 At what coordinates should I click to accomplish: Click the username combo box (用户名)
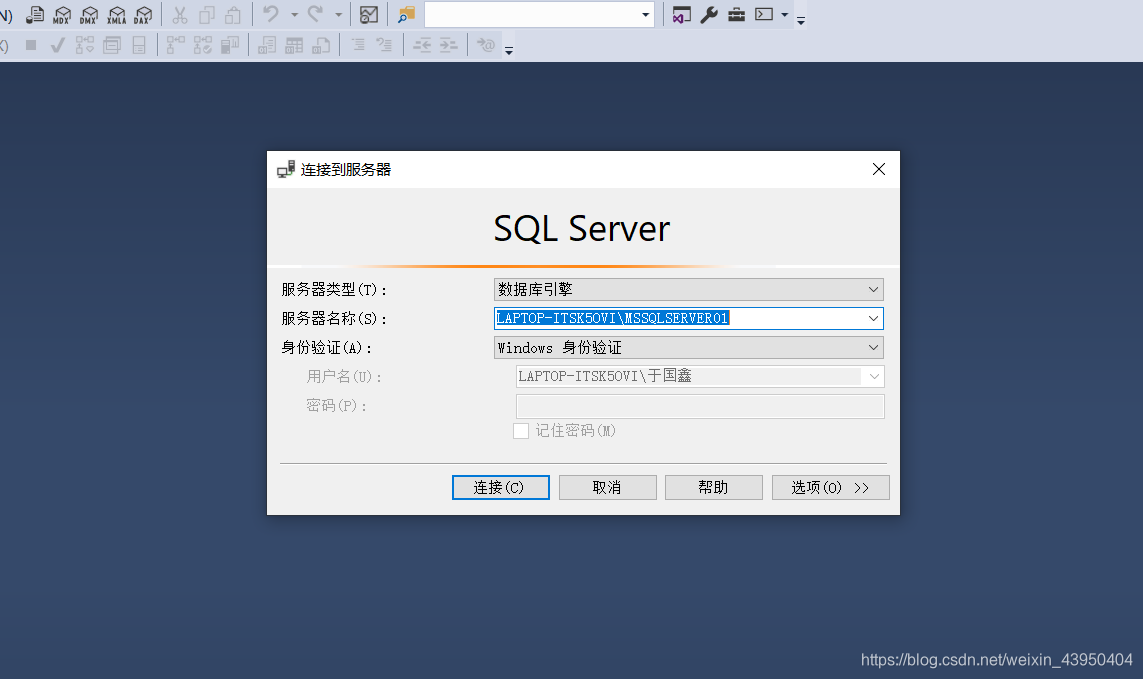[x=700, y=376]
